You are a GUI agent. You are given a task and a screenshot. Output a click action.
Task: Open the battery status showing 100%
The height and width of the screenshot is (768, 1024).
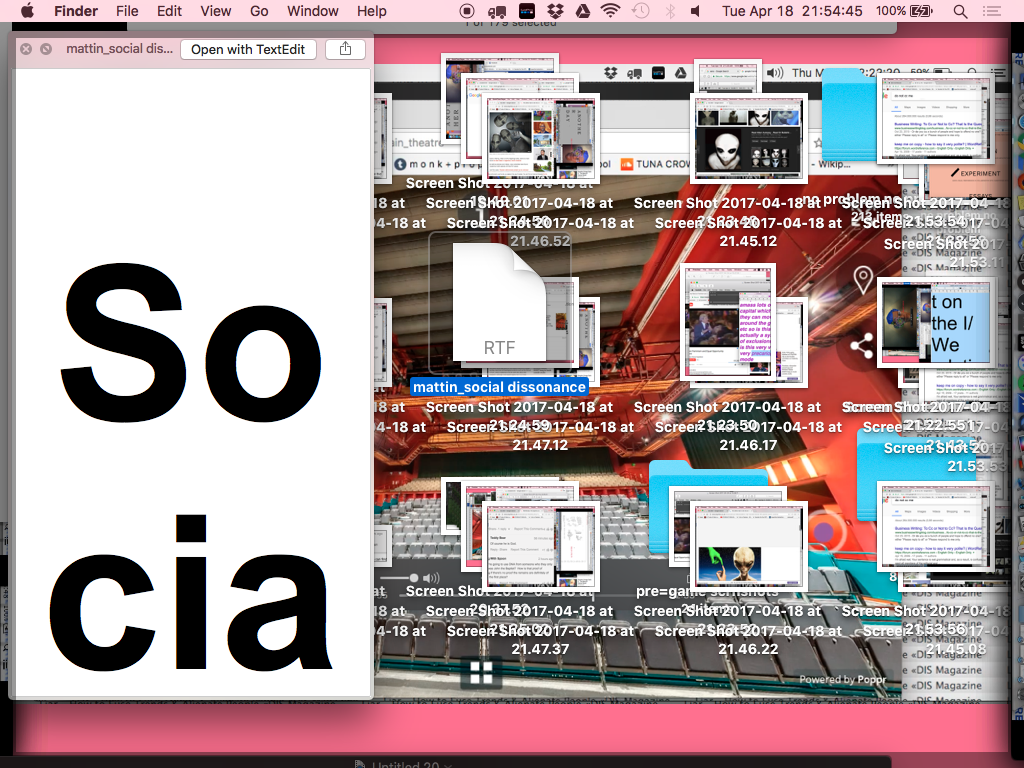click(x=904, y=11)
